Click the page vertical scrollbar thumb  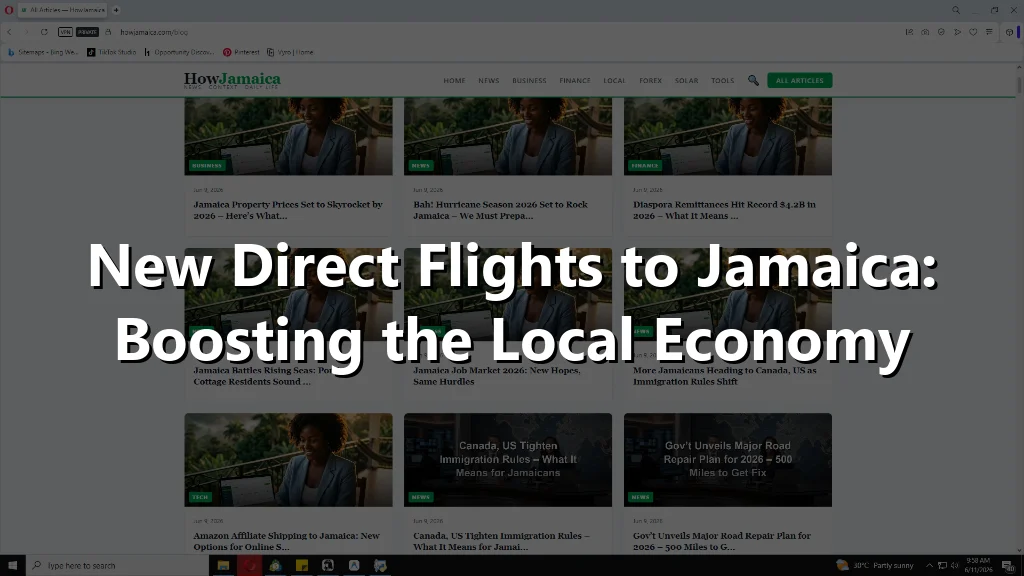click(1019, 85)
